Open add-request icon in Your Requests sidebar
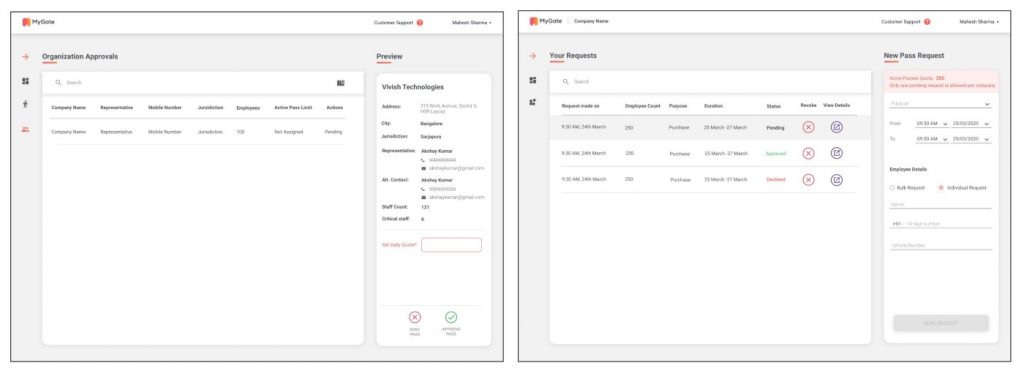The width and height of the screenshot is (1024, 371). point(533,103)
